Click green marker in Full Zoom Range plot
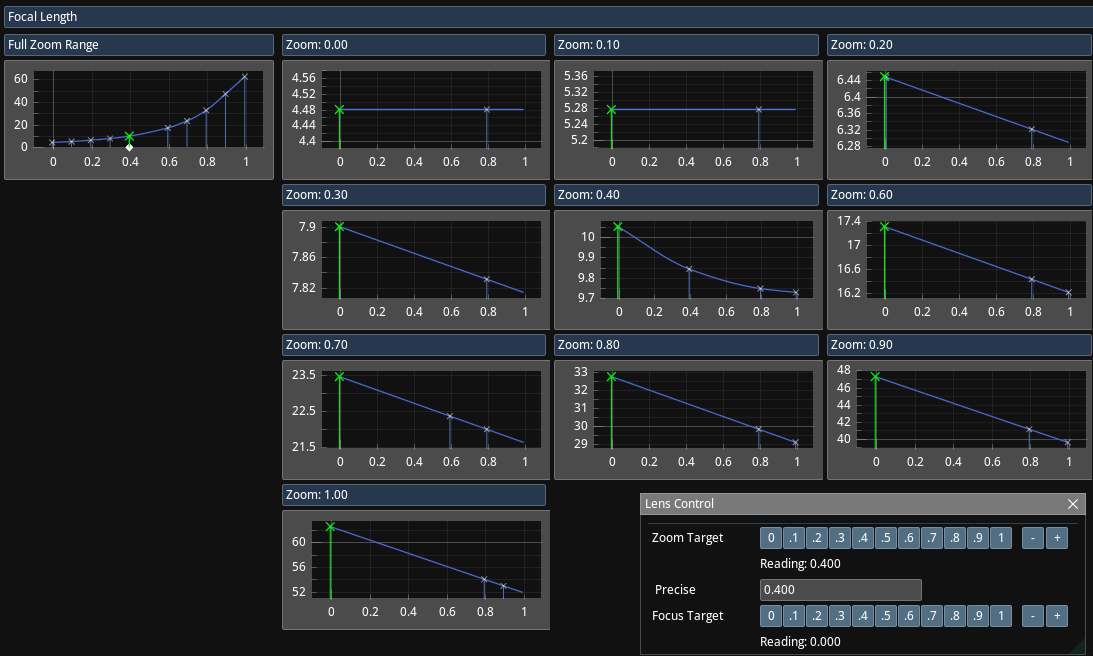Screen dimensions: 1093x656 tap(129, 136)
